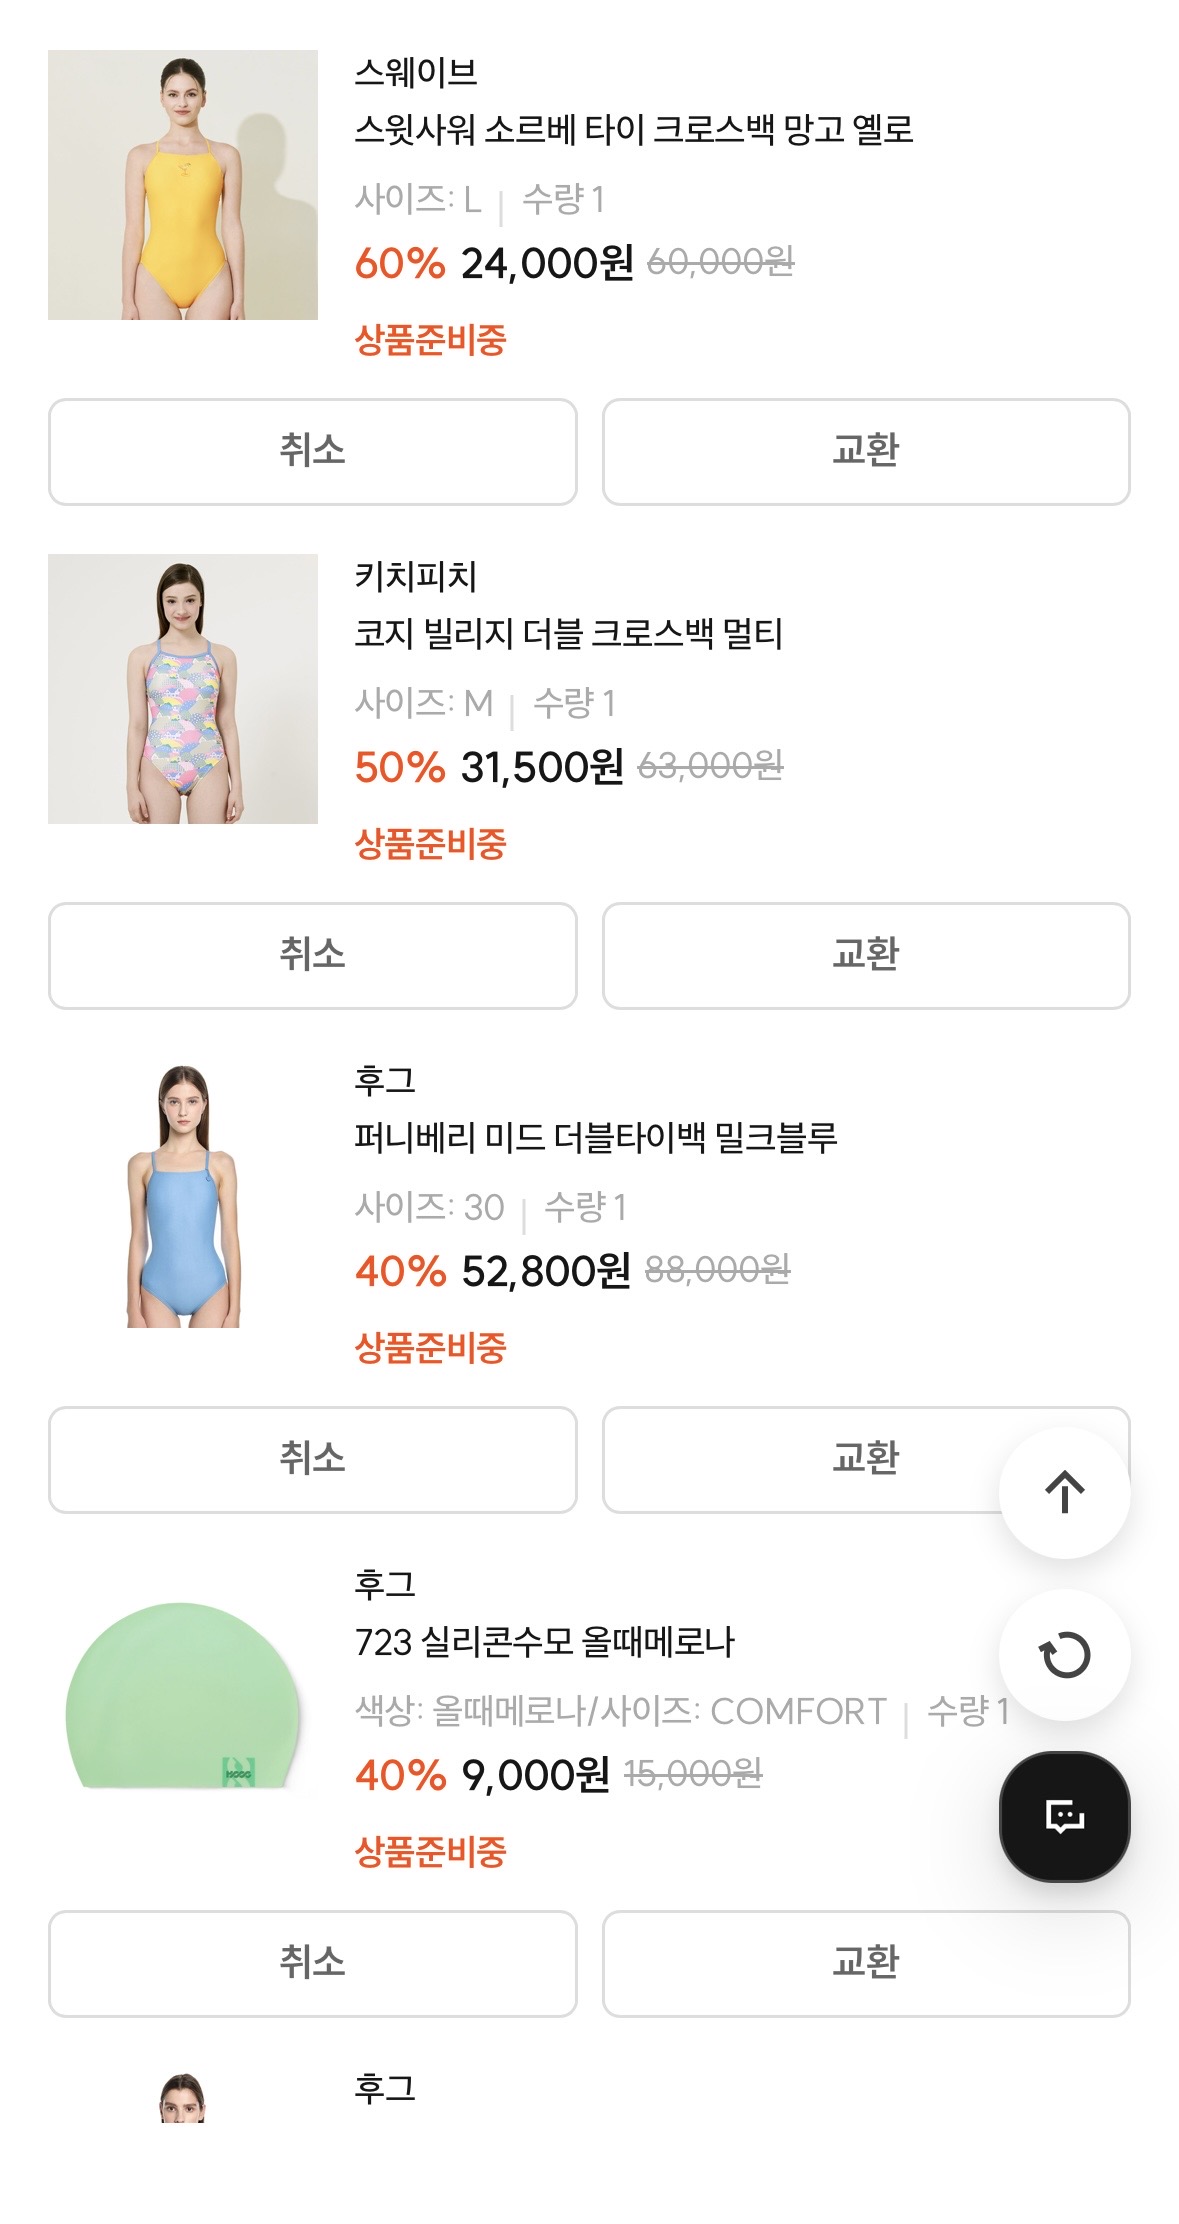Request exchange for 723 실리콘수모 swim cap
Screen dimensions: 1179x2224
[x=865, y=1964]
